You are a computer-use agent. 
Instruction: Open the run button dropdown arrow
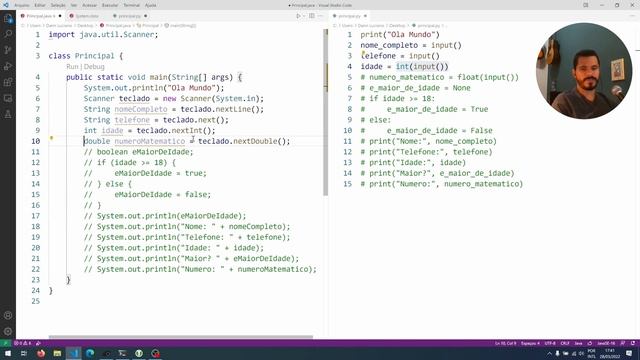tap(304, 16)
